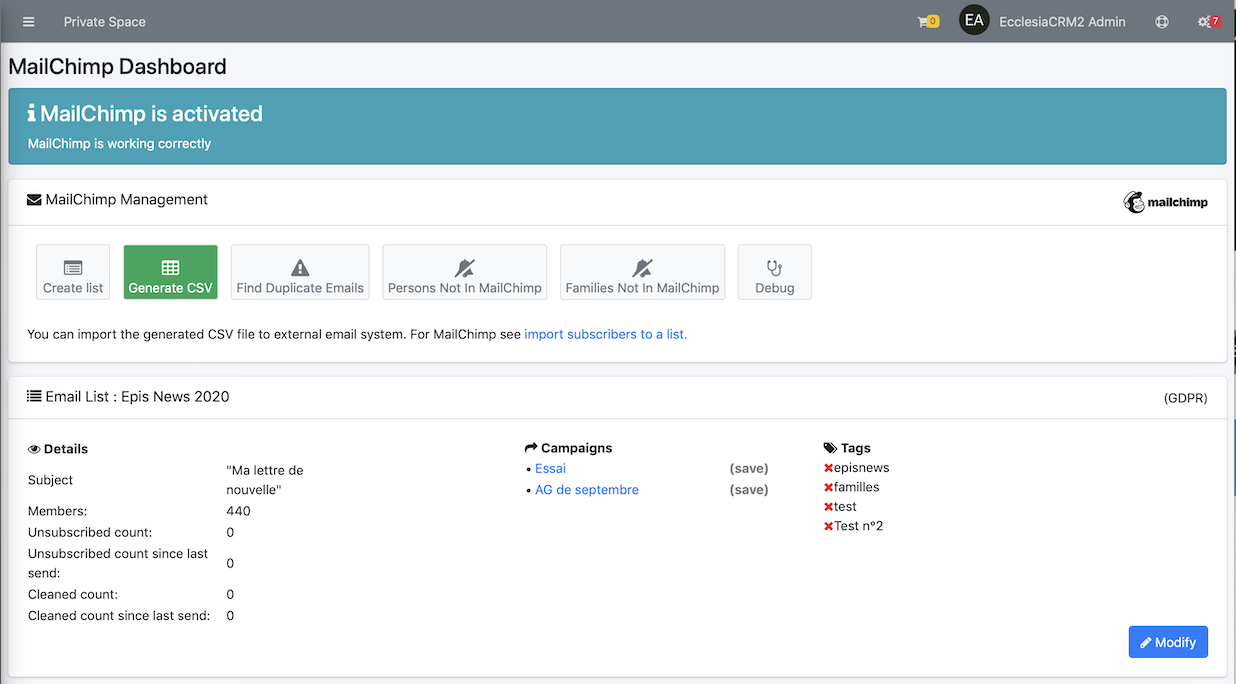The width and height of the screenshot is (1236, 684).
Task: Open the globe support icon
Action: (1162, 22)
